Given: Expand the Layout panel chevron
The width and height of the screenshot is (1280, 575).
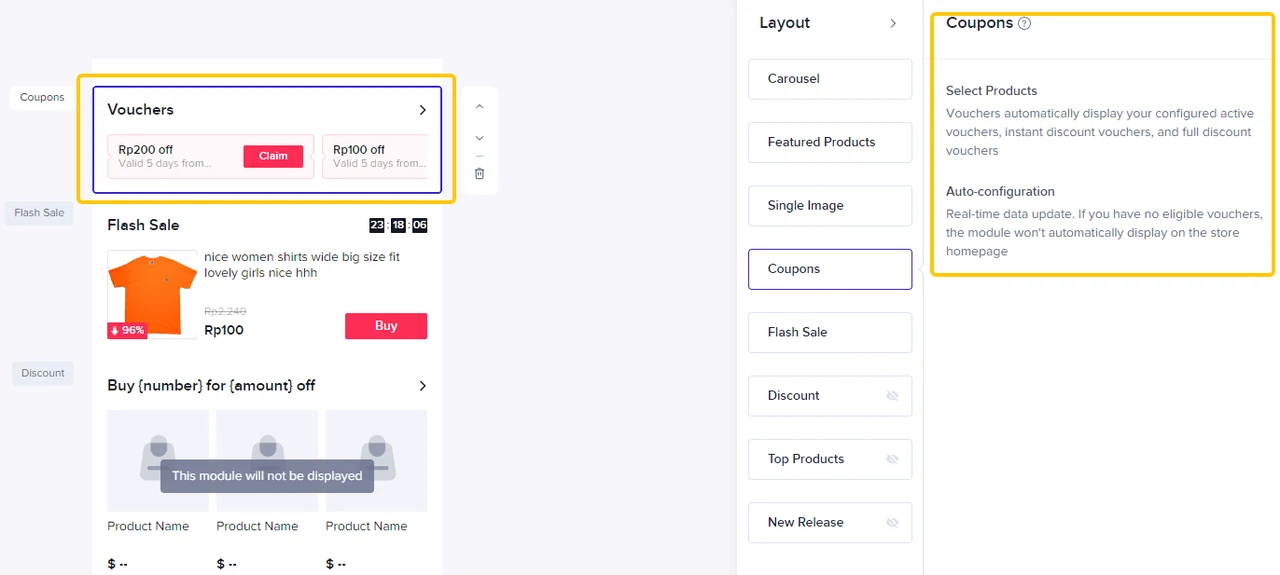Looking at the screenshot, I should point(893,23).
